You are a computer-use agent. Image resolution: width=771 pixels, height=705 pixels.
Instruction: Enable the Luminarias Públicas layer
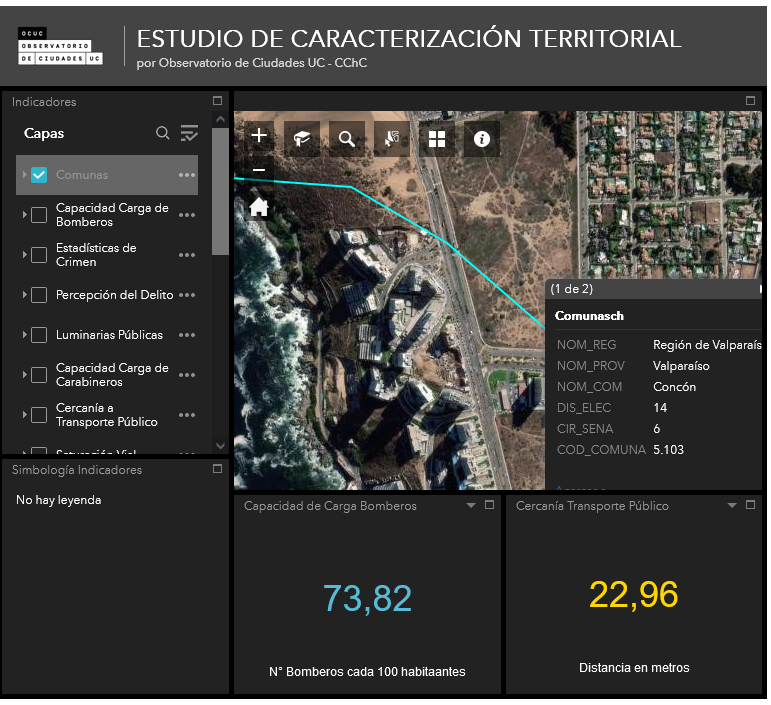click(x=39, y=335)
